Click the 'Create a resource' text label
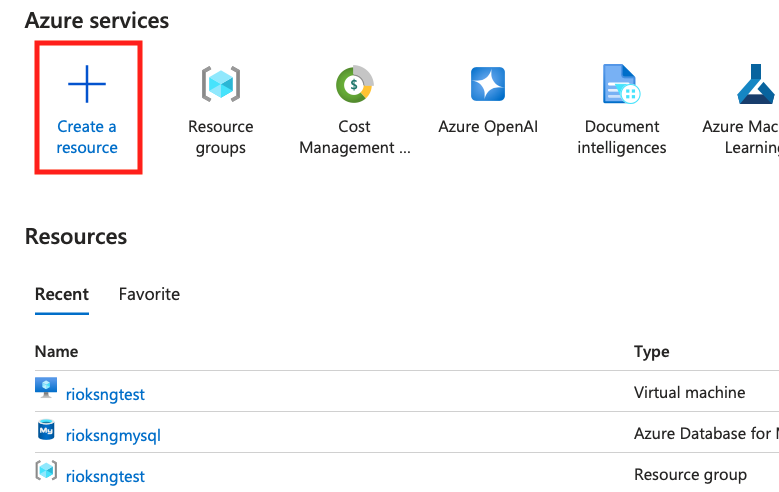779x492 pixels. tap(87, 137)
